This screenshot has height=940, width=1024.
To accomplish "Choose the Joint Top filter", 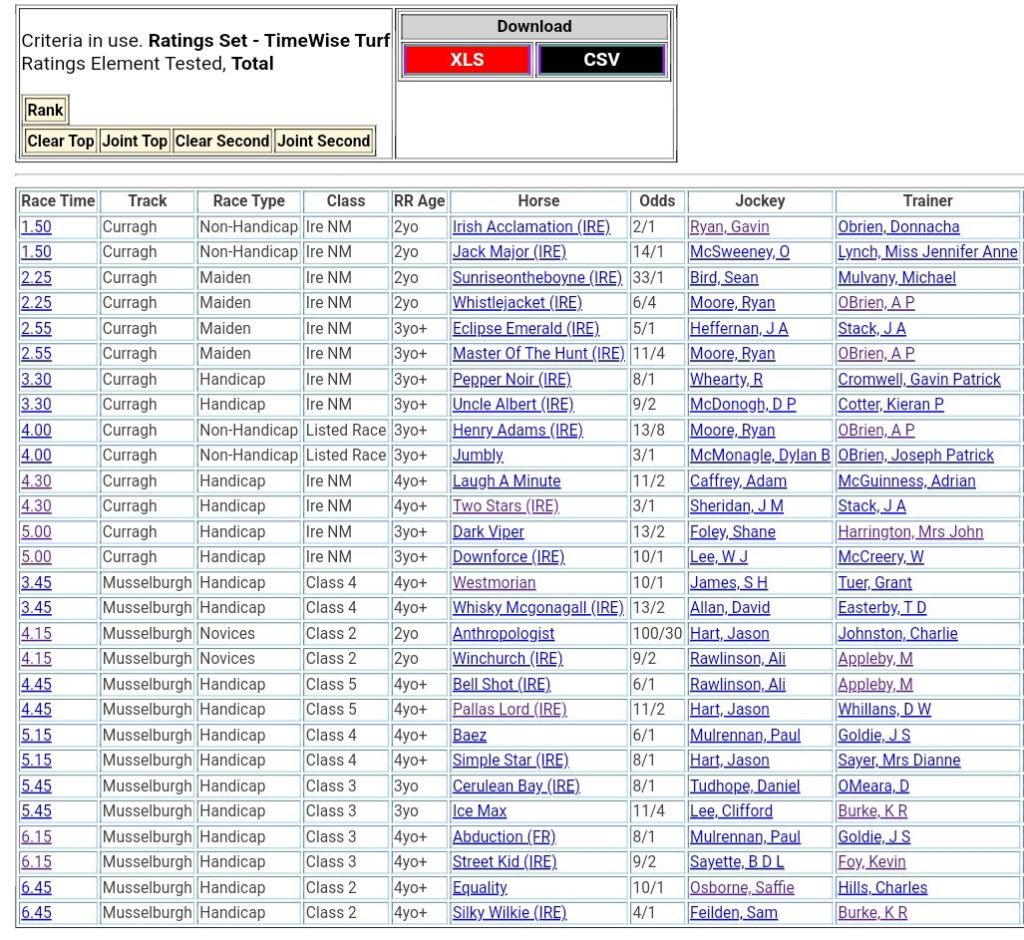I will pos(135,141).
